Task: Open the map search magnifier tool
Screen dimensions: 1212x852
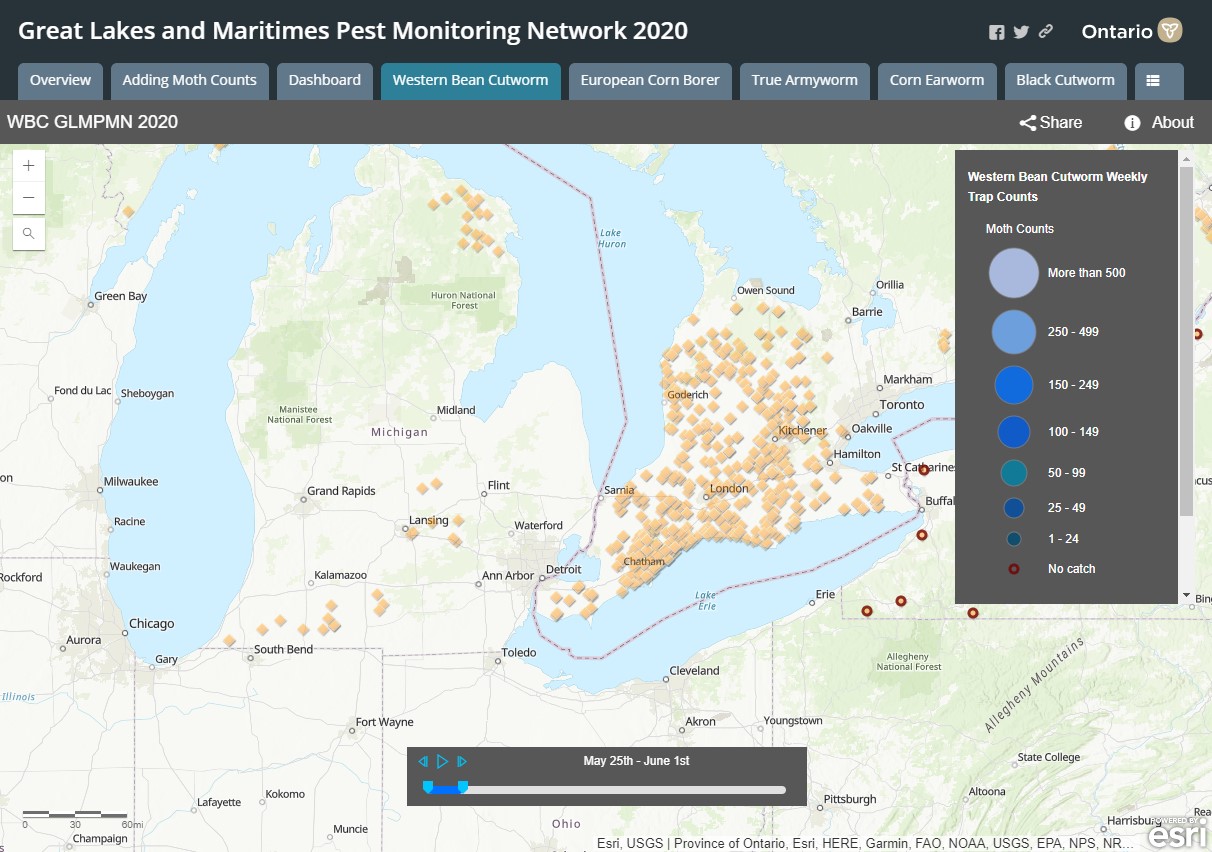Action: click(x=28, y=233)
